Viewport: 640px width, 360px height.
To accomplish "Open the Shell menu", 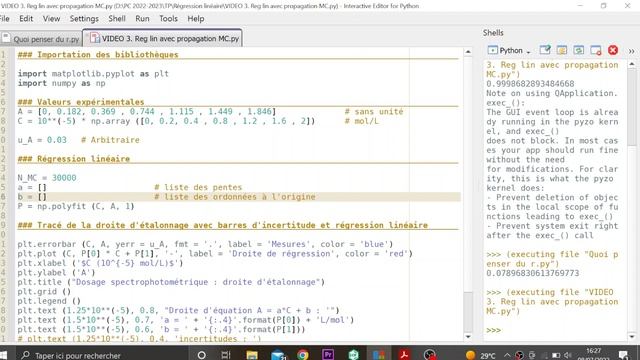I will [117, 19].
